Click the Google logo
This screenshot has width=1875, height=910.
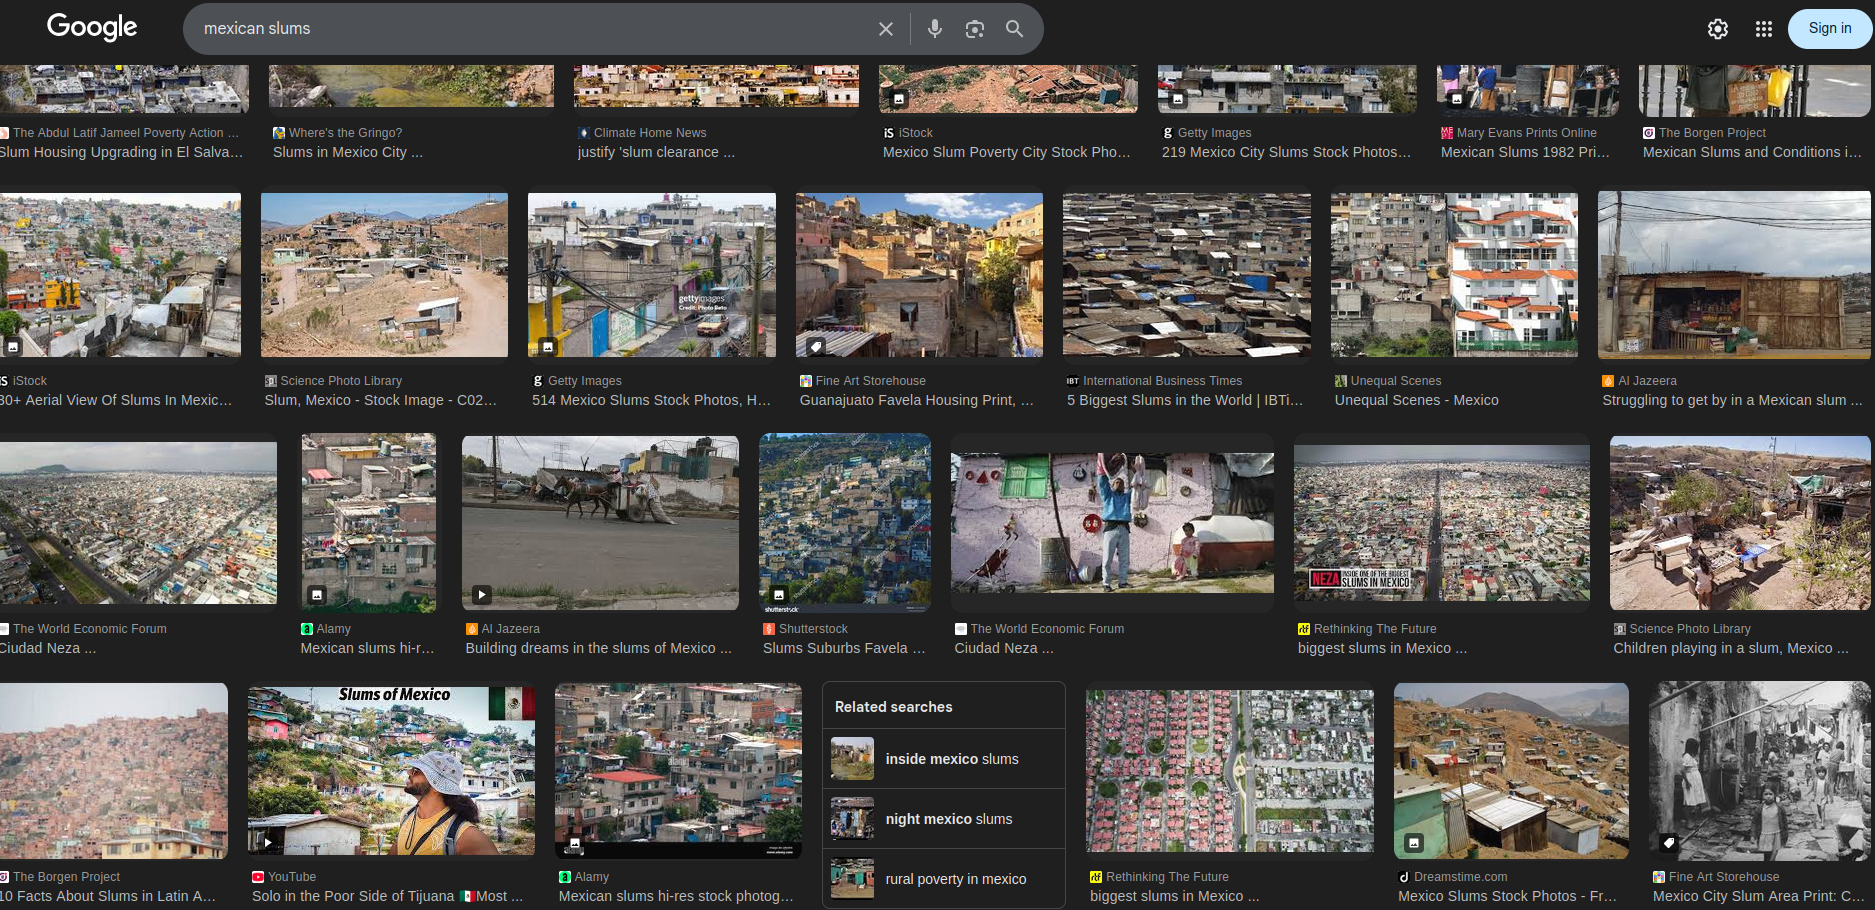click(92, 27)
